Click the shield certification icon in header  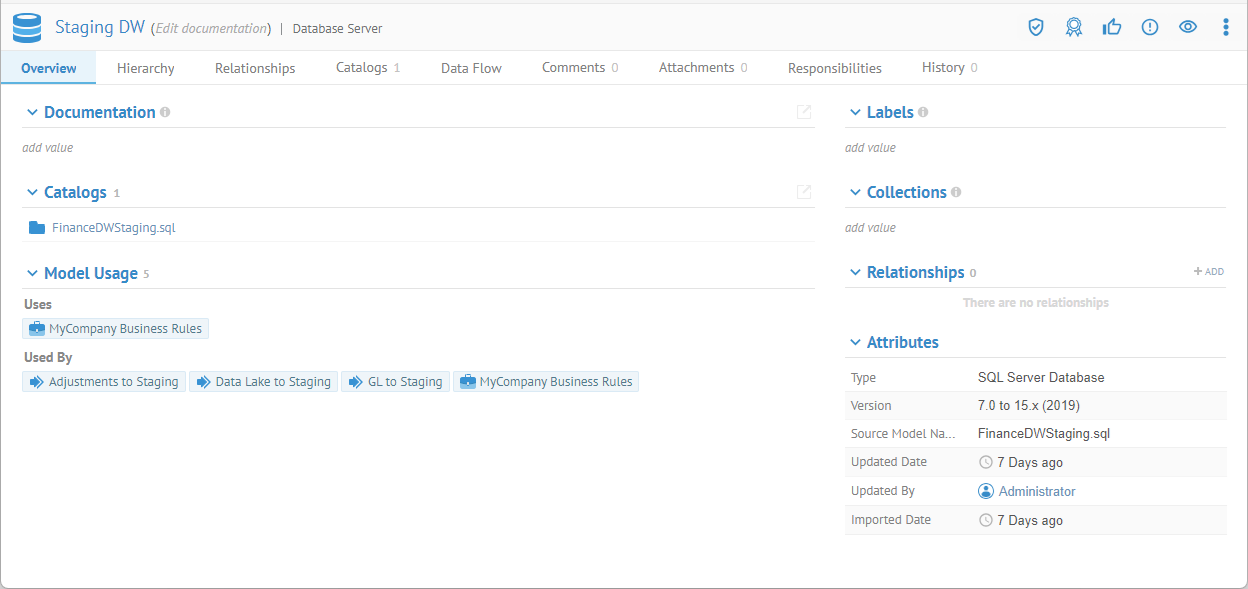1036,28
